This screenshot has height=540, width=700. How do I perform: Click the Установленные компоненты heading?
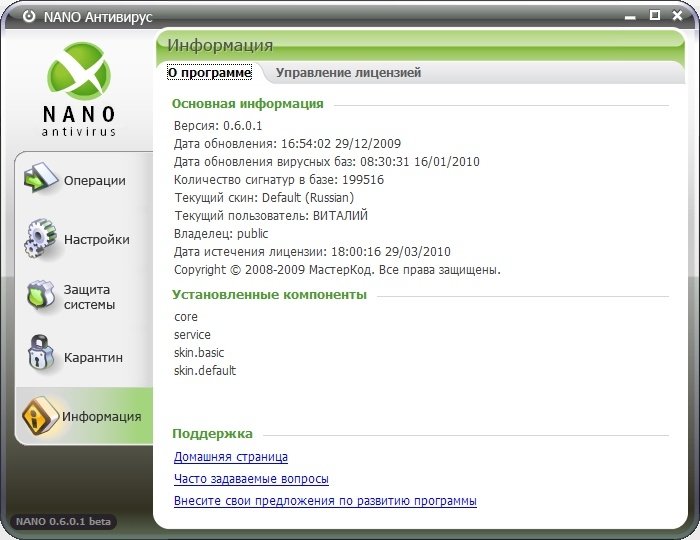(269, 295)
